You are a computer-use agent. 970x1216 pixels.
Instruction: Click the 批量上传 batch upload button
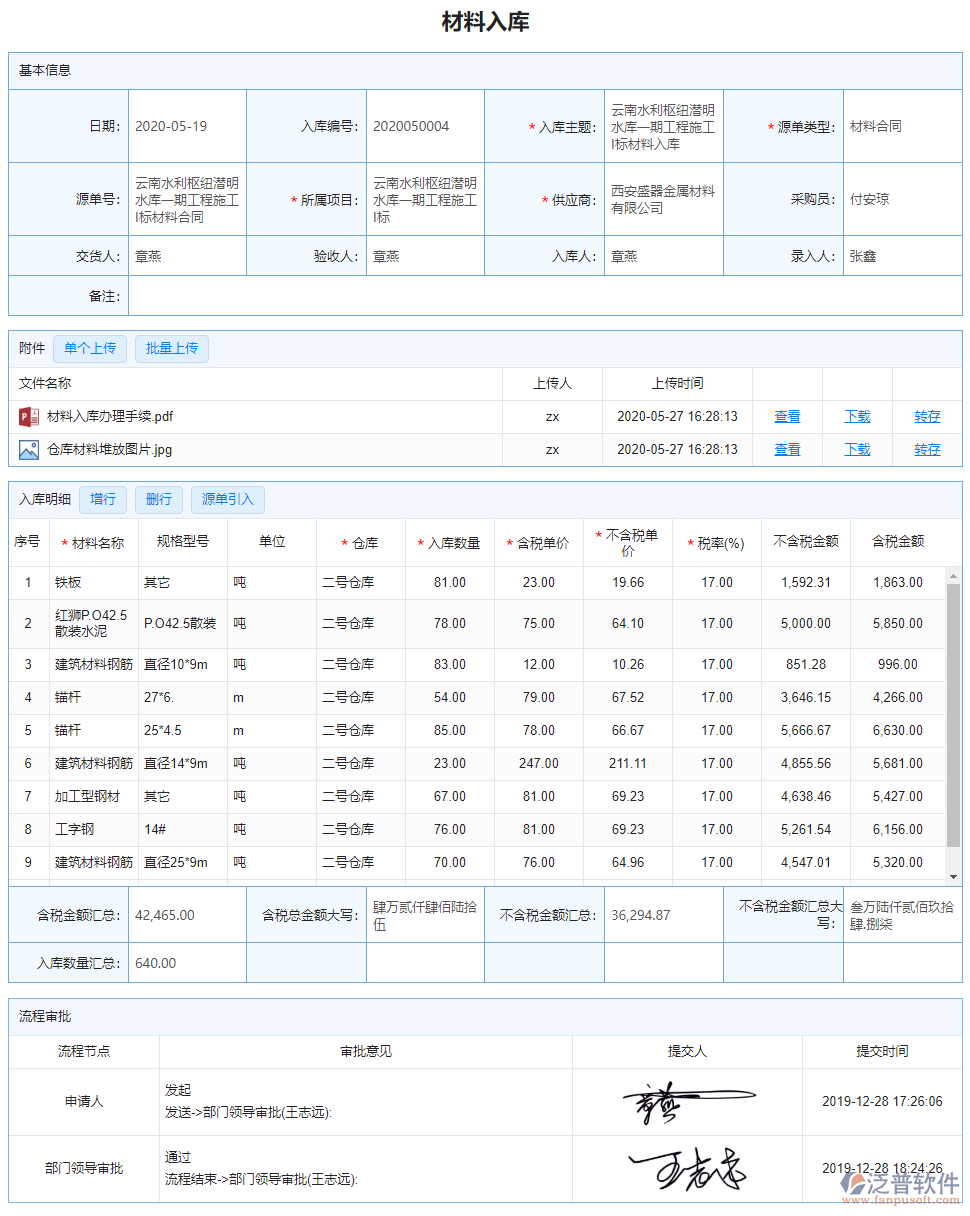tap(172, 348)
